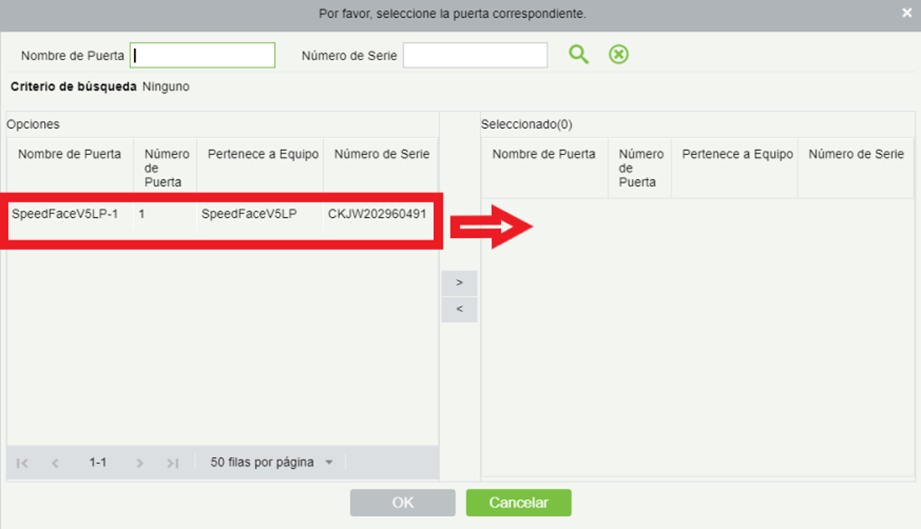Jump to last page of options list

coord(172,463)
